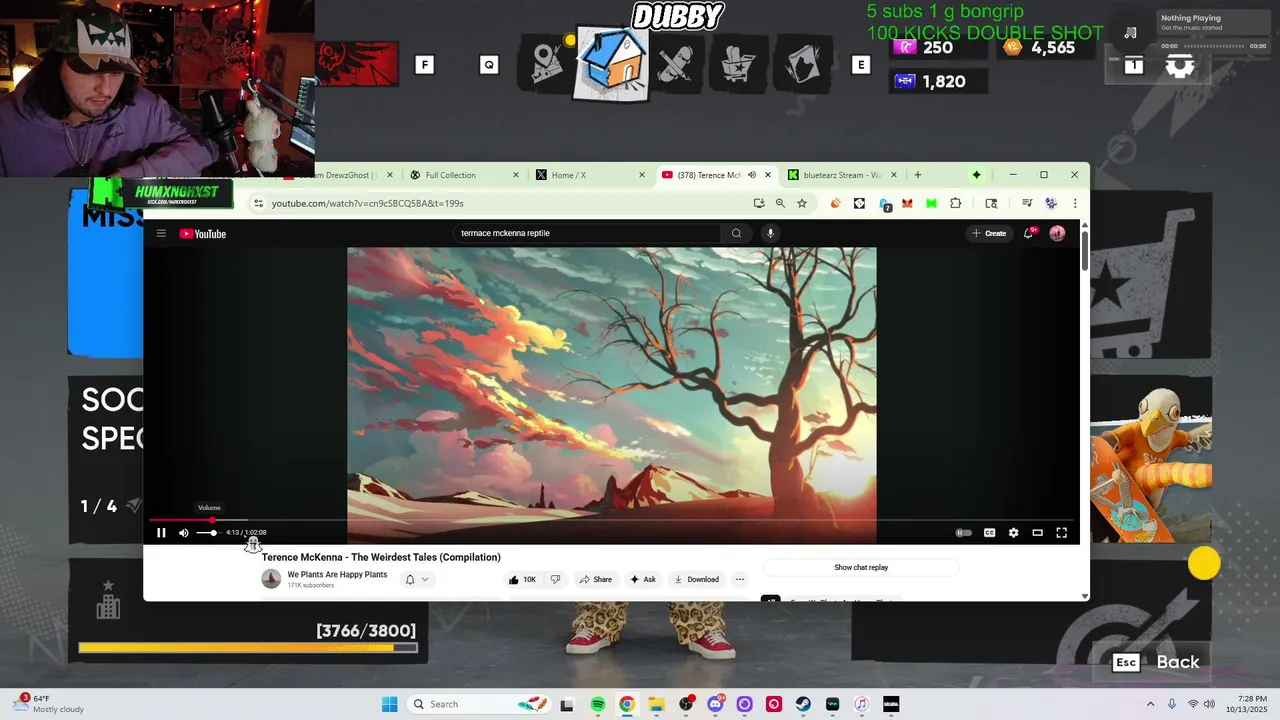This screenshot has width=1280, height=720.
Task: Pause the YouTube video
Action: [161, 533]
